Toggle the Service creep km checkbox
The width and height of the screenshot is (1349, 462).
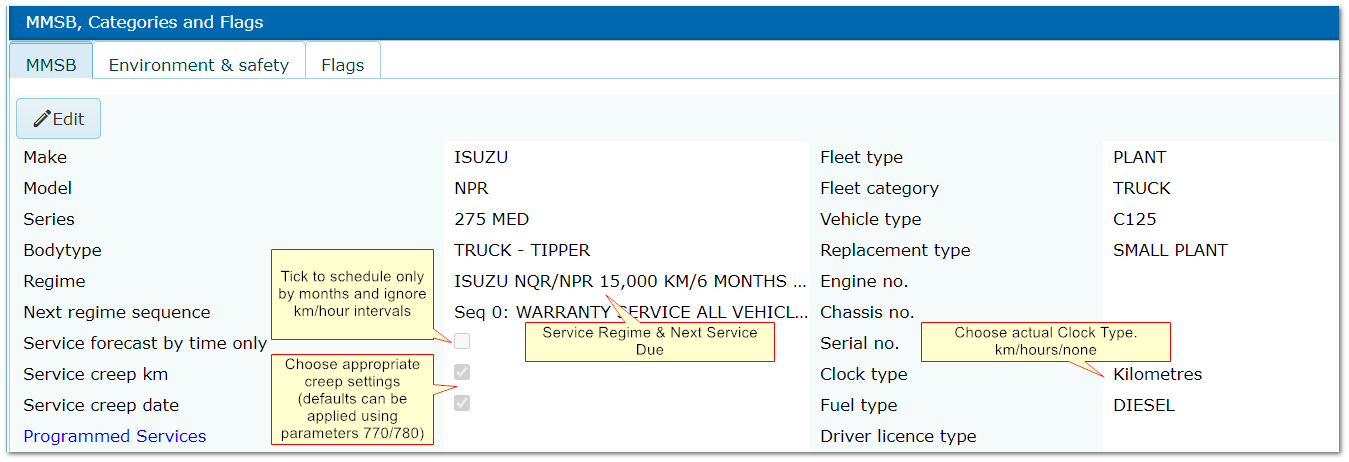462,373
